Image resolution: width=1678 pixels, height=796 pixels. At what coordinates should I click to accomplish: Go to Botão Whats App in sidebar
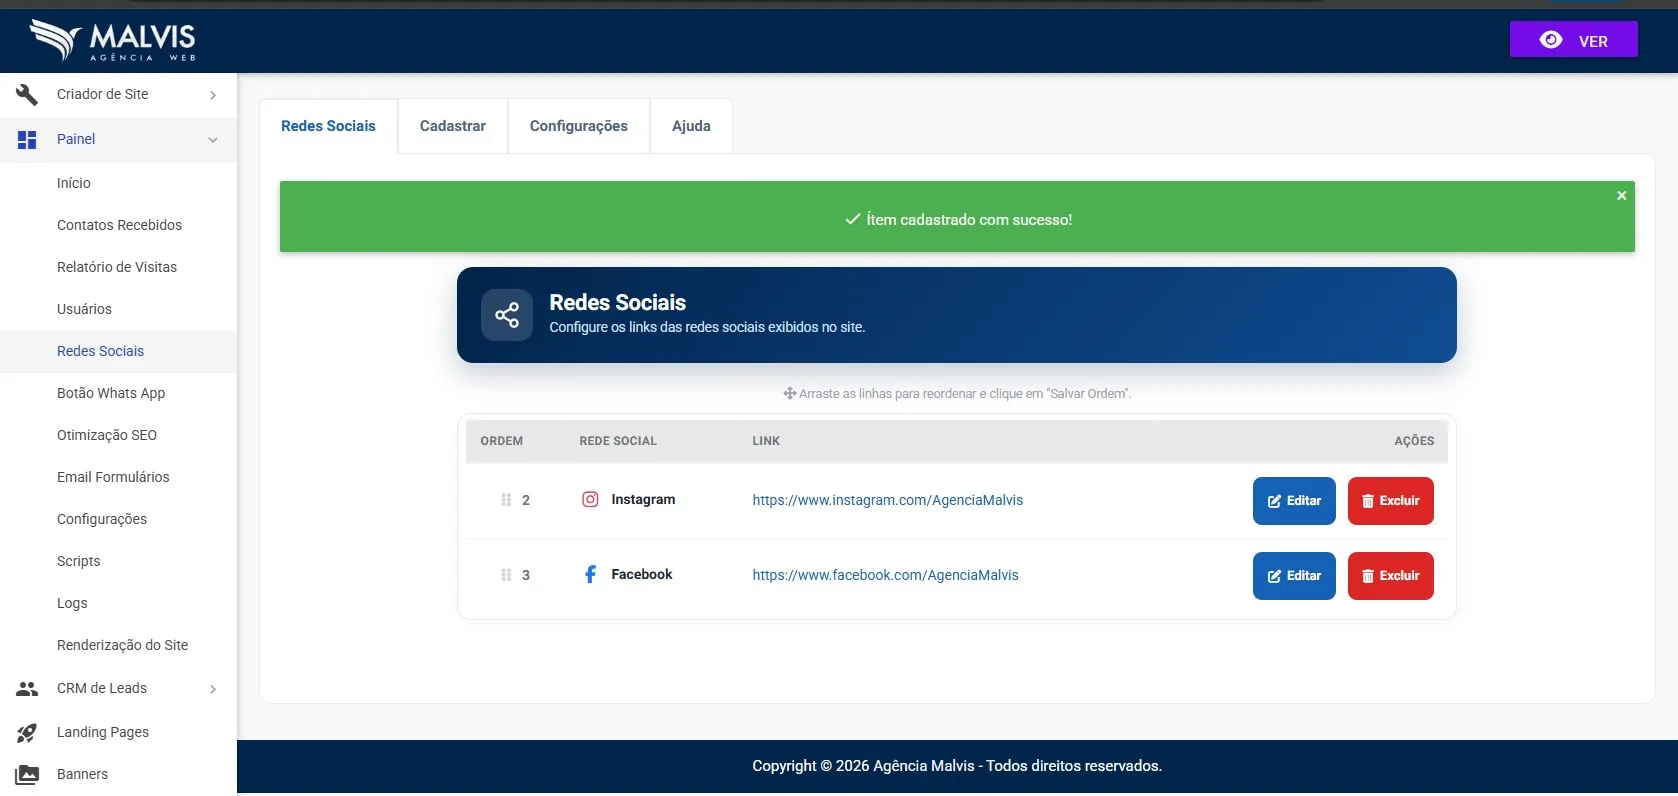click(111, 393)
